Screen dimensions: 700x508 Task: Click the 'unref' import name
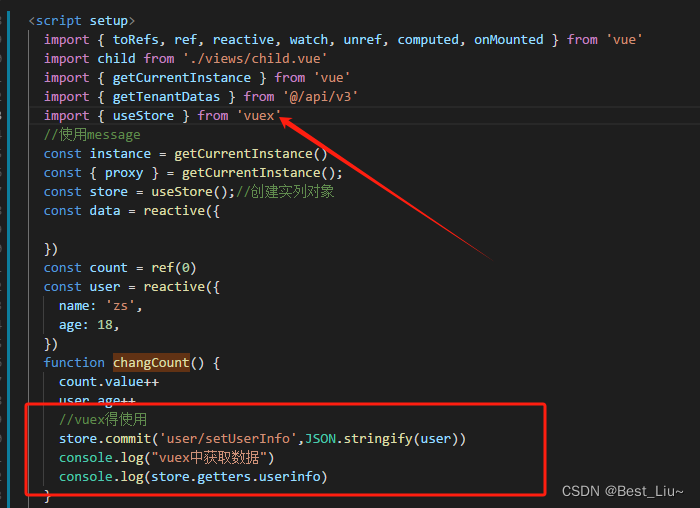tap(363, 40)
